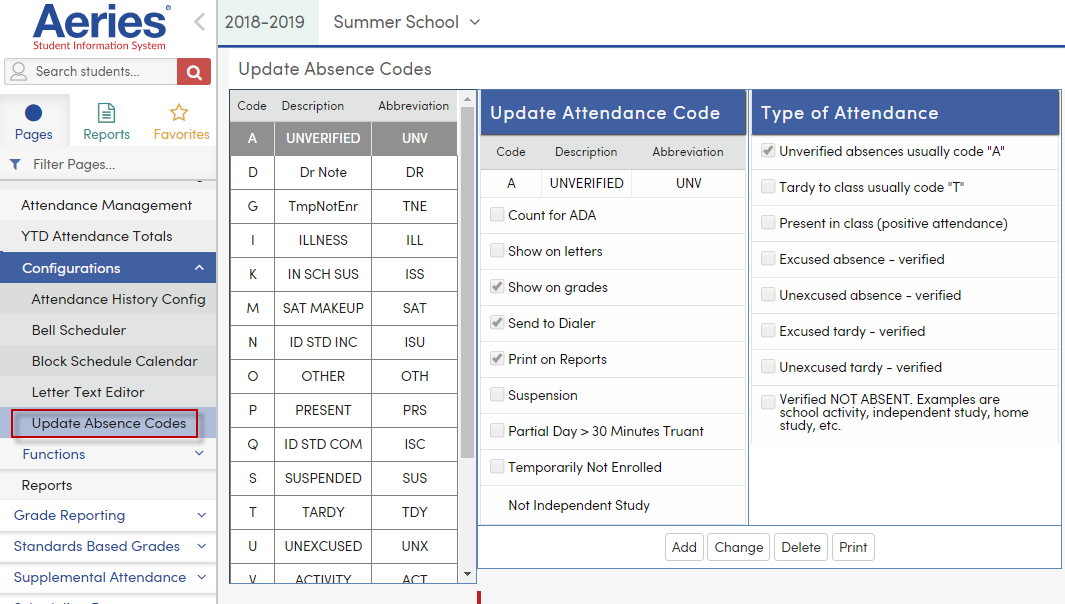
Task: Click scroll down arrow of codes list
Action: pos(467,575)
